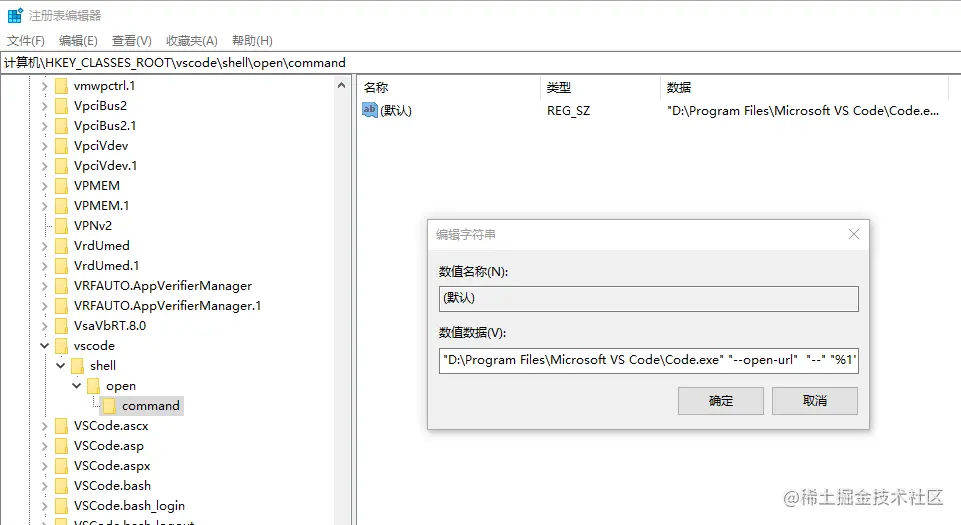Open the 帮助(H) menu
Image resolution: width=961 pixels, height=525 pixels.
[x=252, y=41]
